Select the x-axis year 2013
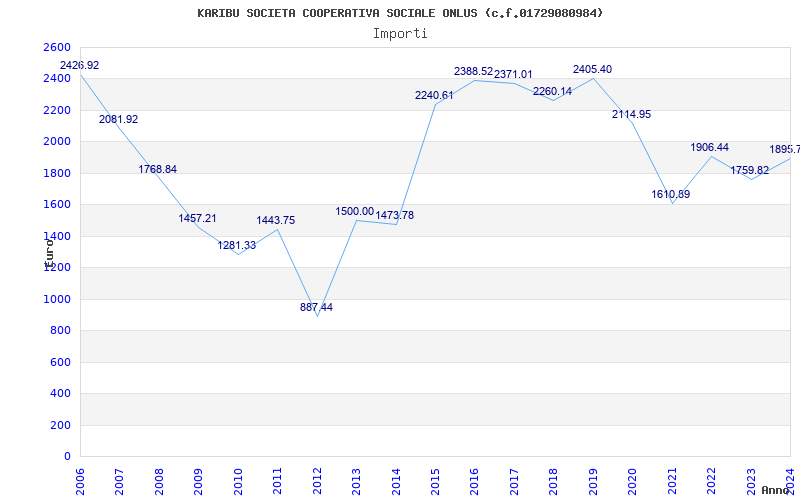Viewport: 800px width, 500px height. pyautogui.click(x=356, y=481)
